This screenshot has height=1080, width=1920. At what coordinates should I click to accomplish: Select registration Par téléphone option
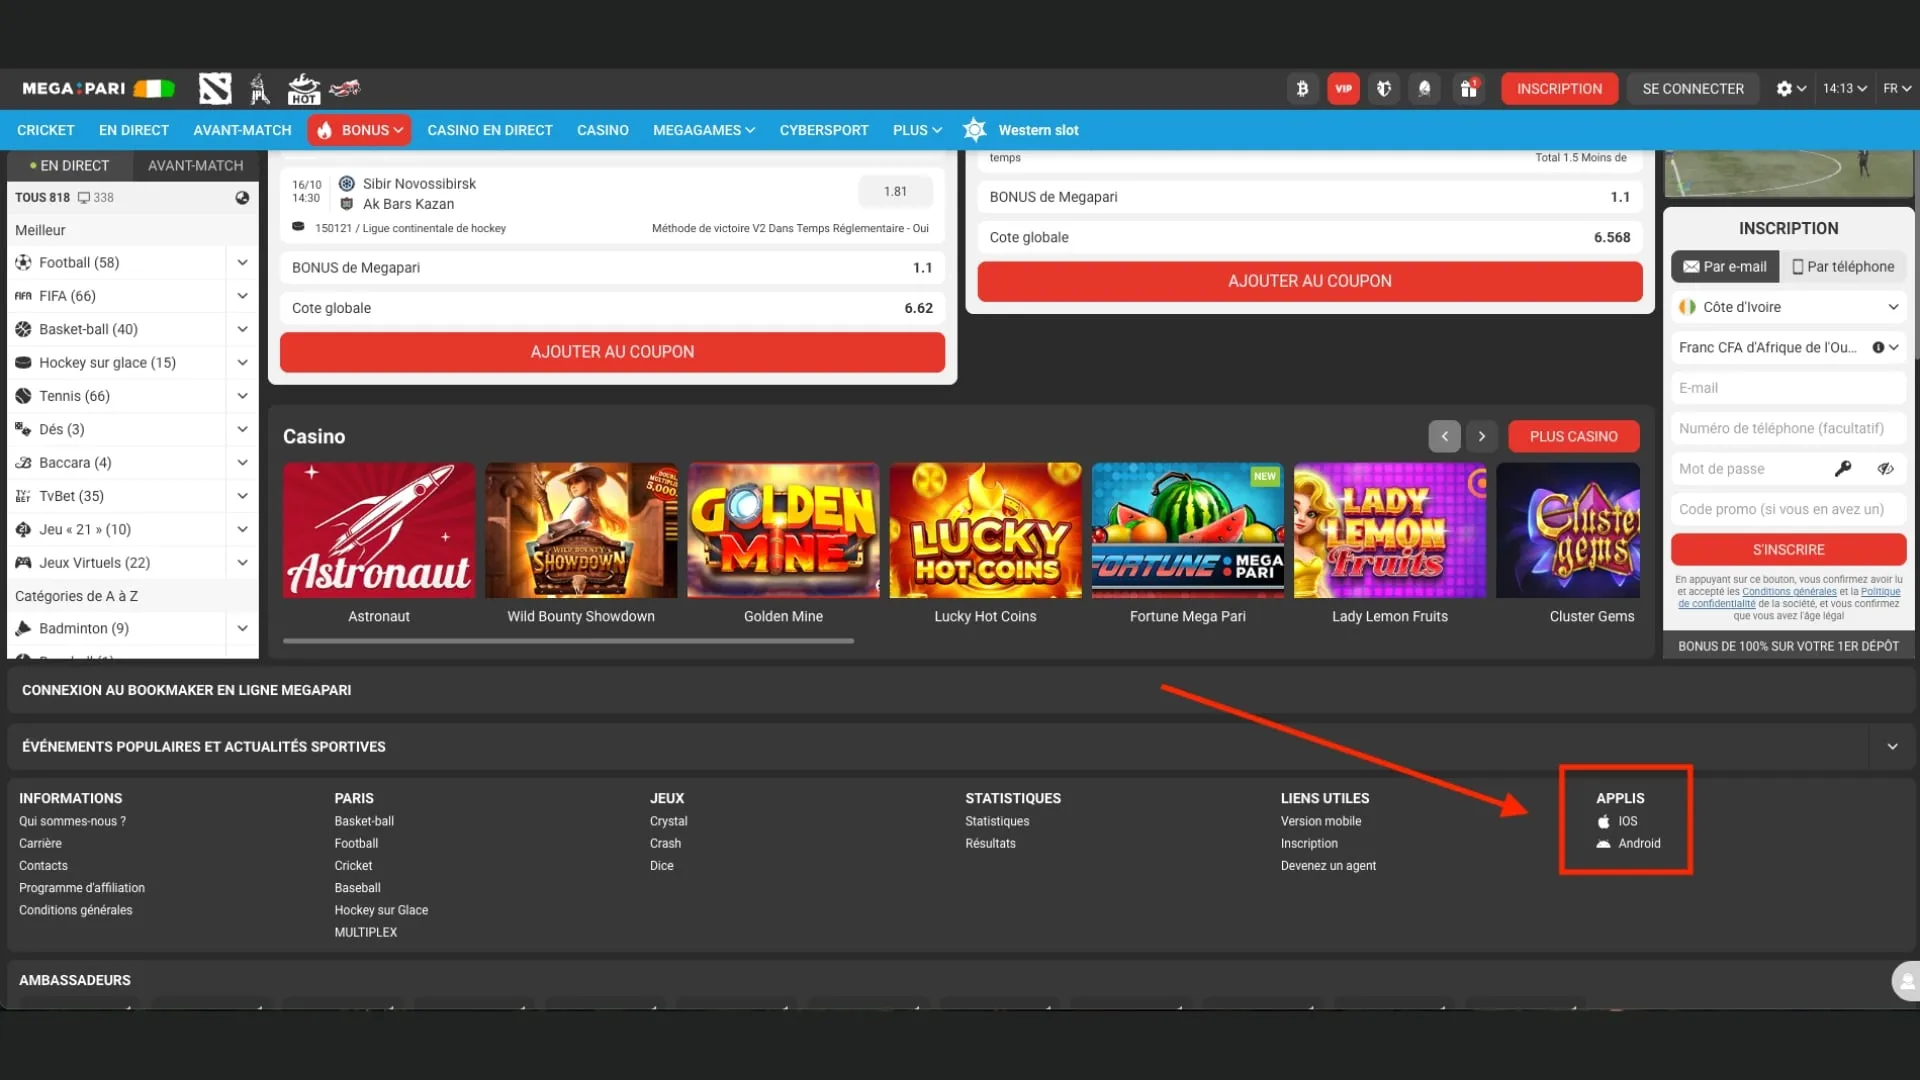click(x=1843, y=266)
